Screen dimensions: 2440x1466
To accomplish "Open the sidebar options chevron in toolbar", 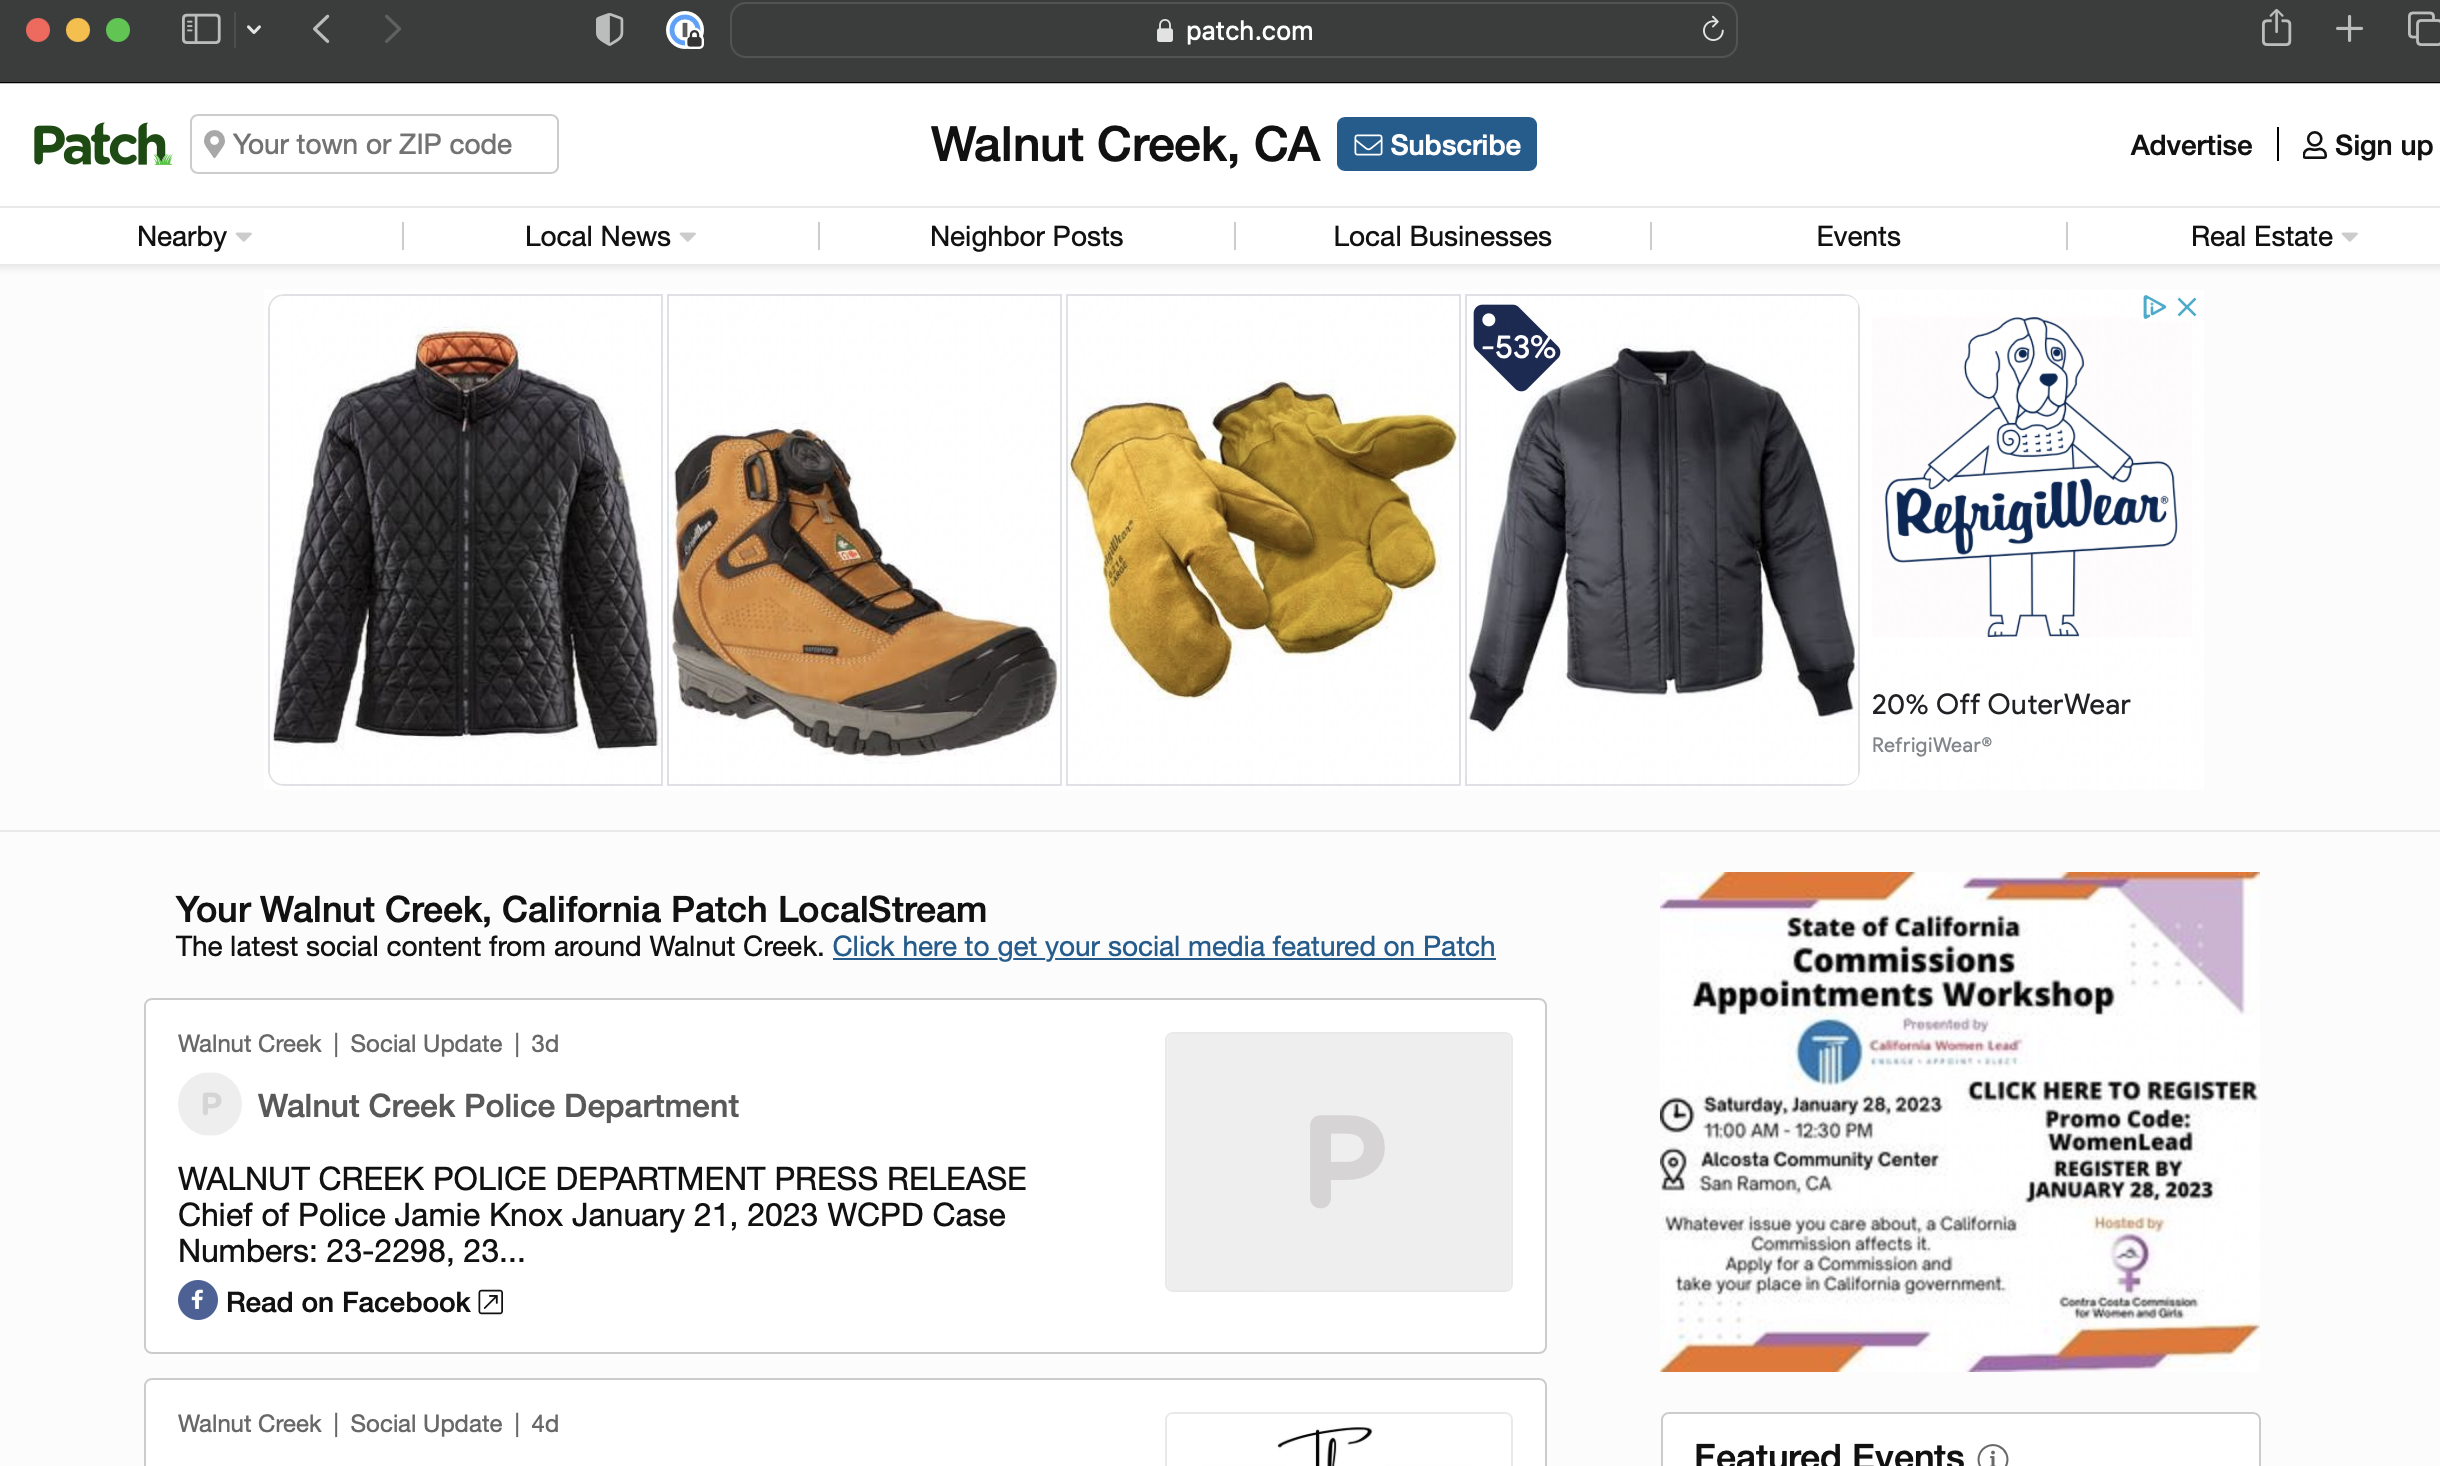I will pyautogui.click(x=254, y=29).
